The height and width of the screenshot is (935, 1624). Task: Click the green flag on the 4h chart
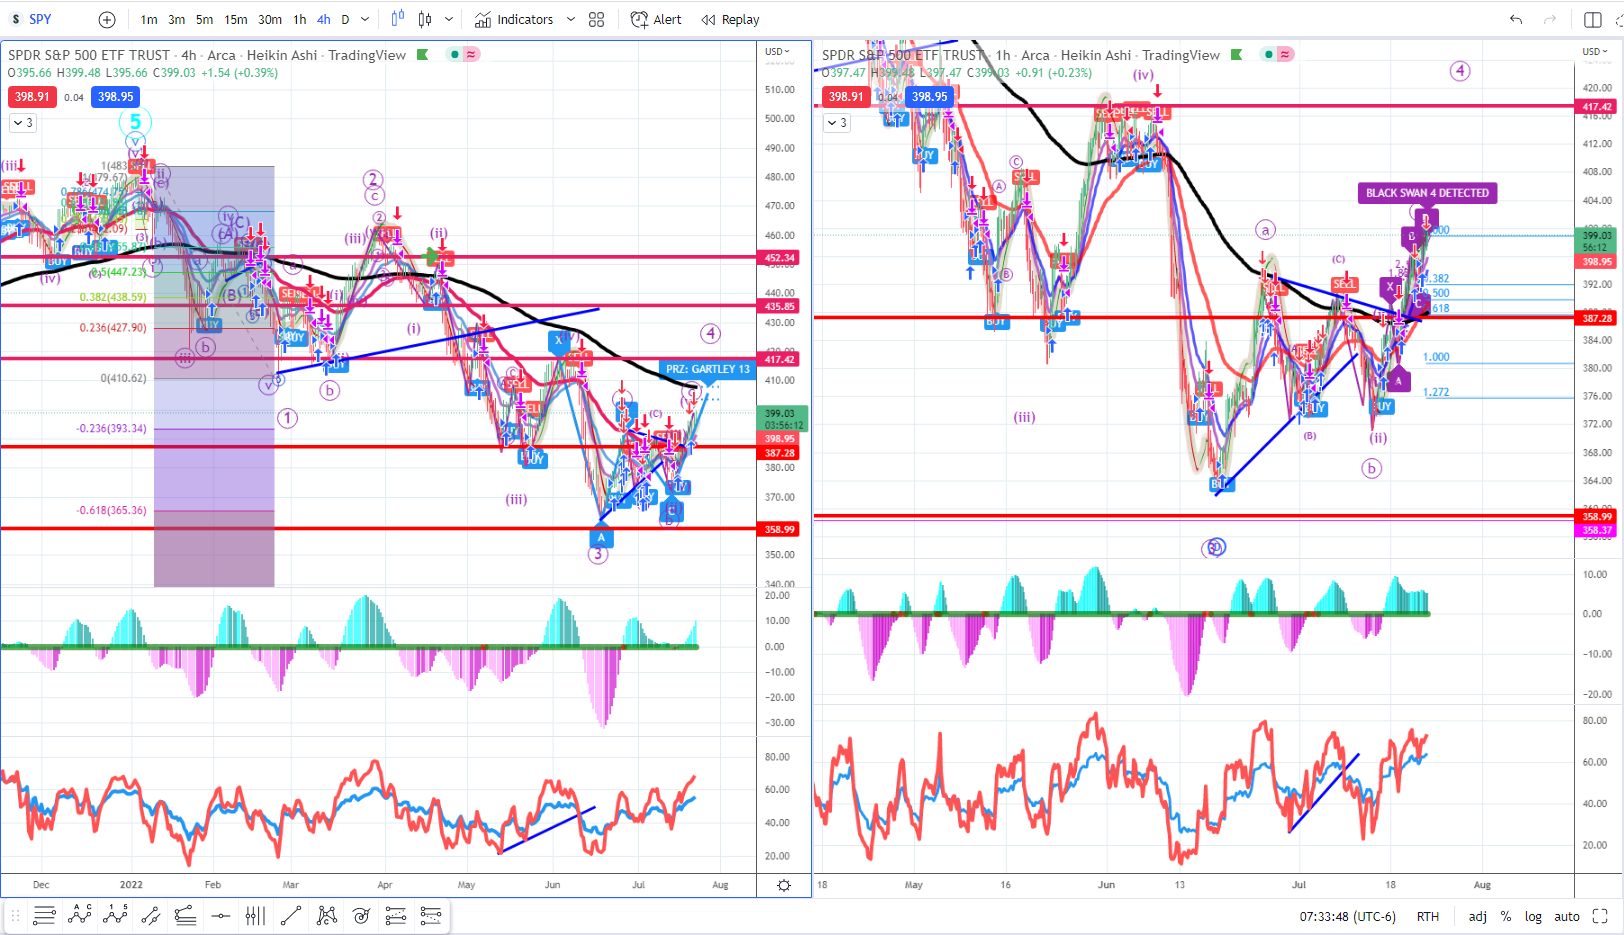[x=423, y=55]
